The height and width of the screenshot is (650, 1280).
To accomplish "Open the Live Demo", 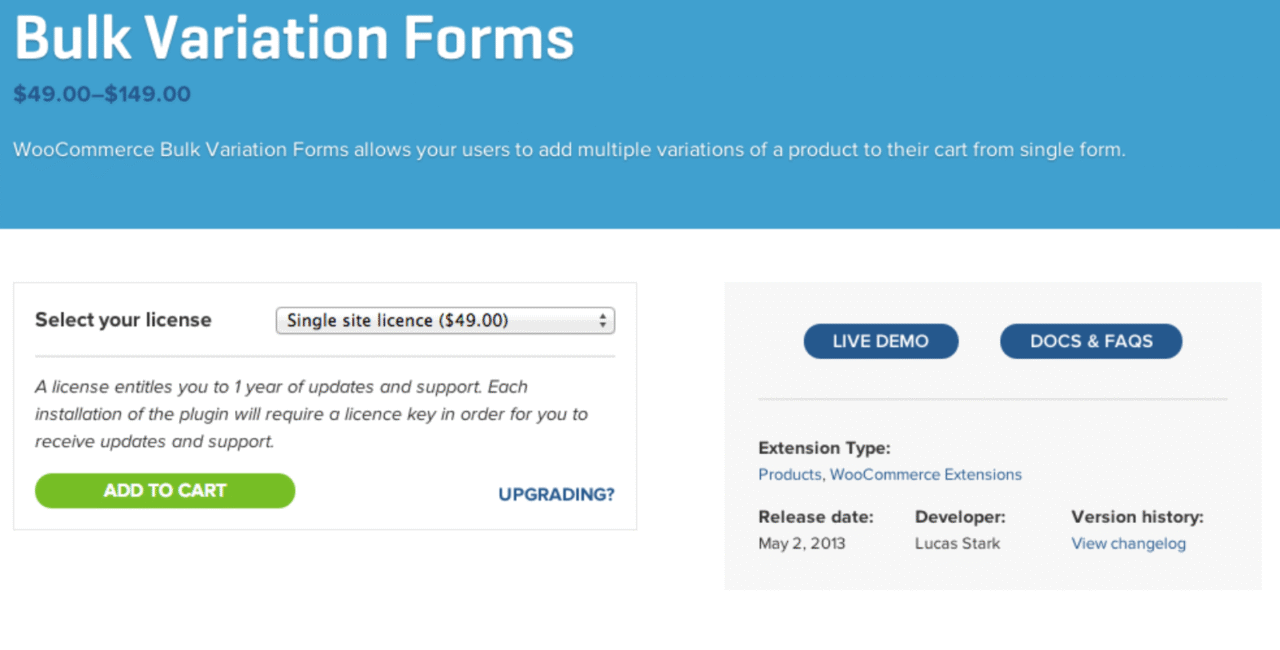I will 880,341.
